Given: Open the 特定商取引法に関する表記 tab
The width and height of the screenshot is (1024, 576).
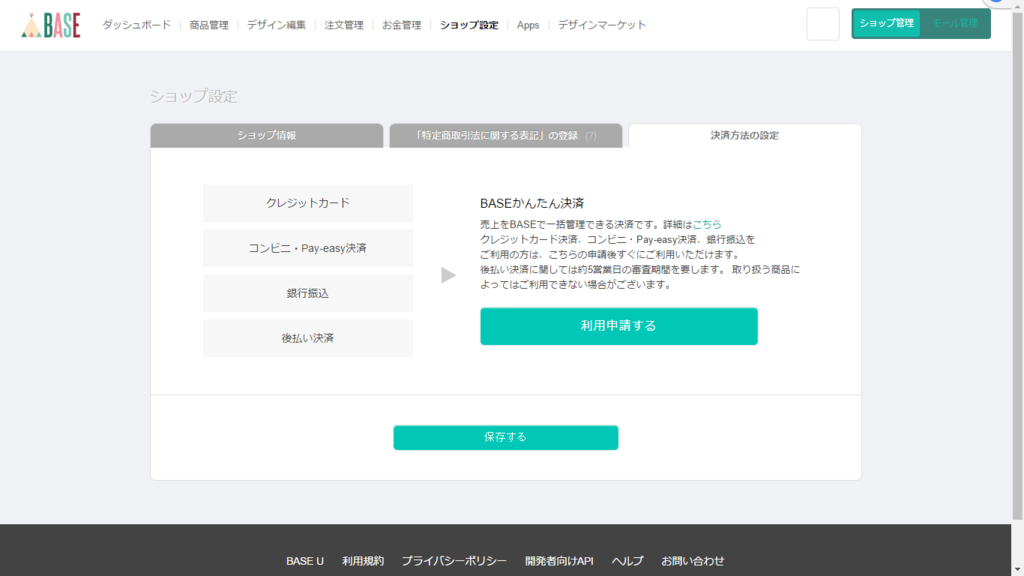Looking at the screenshot, I should (x=506, y=135).
